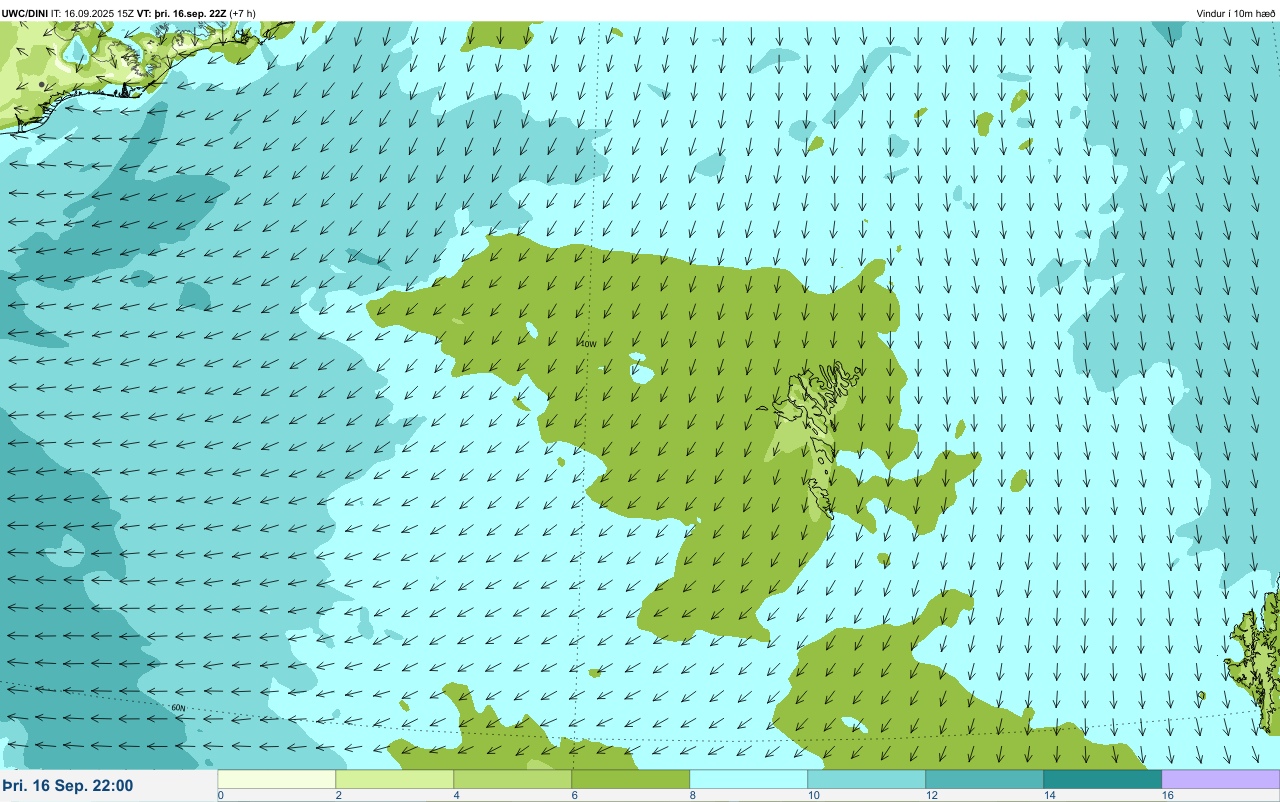Click the 'Vindur í 10m hæð' title text

(x=1235, y=13)
